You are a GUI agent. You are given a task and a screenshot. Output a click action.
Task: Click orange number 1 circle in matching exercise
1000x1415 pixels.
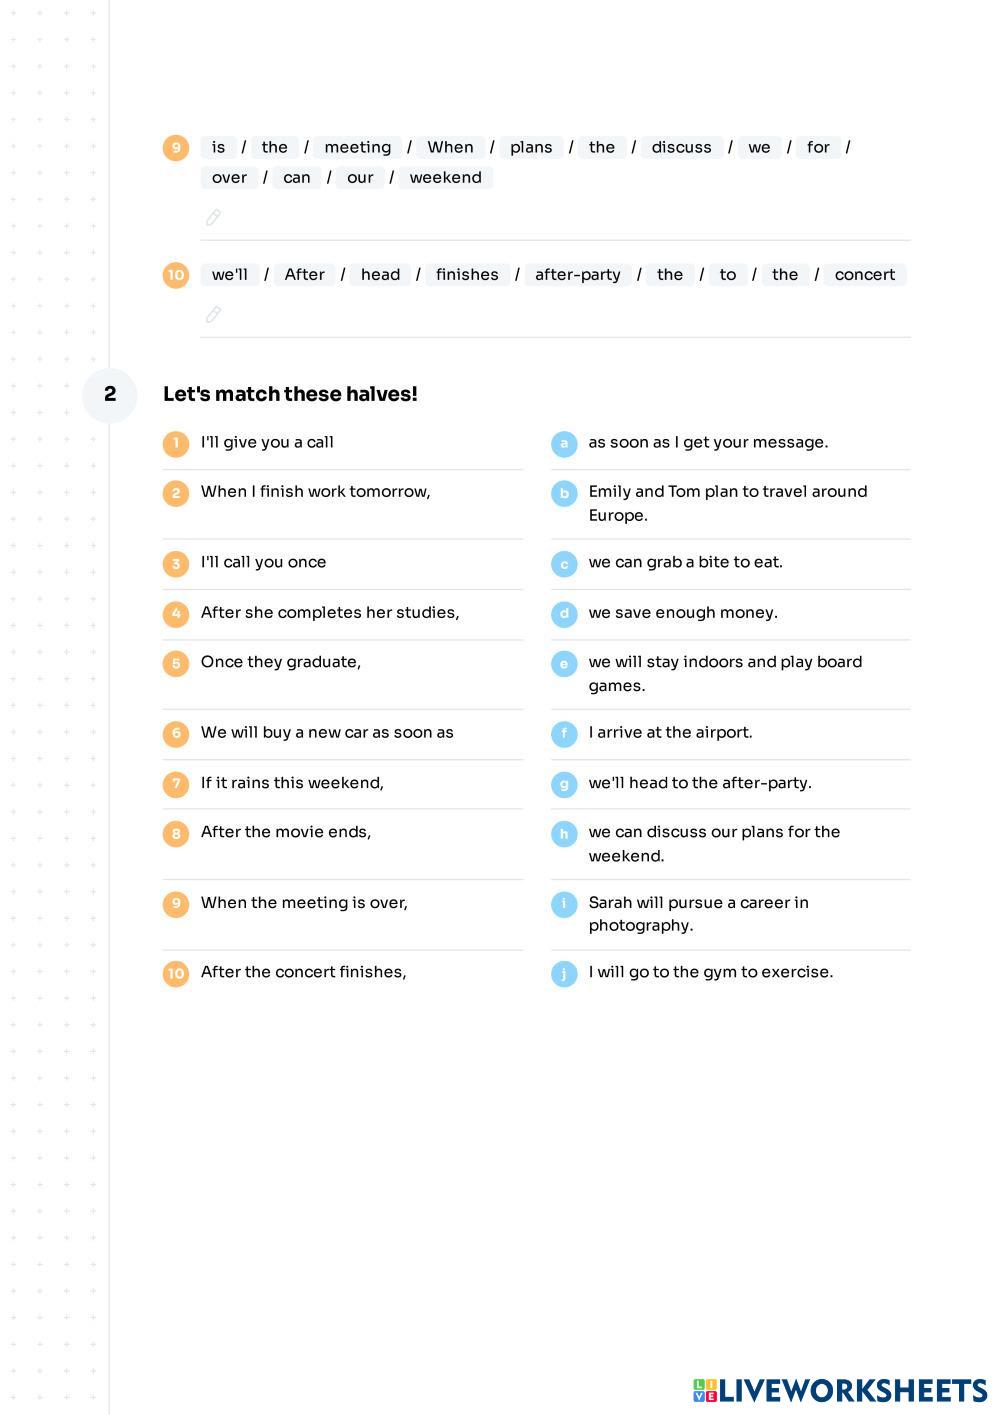176,443
